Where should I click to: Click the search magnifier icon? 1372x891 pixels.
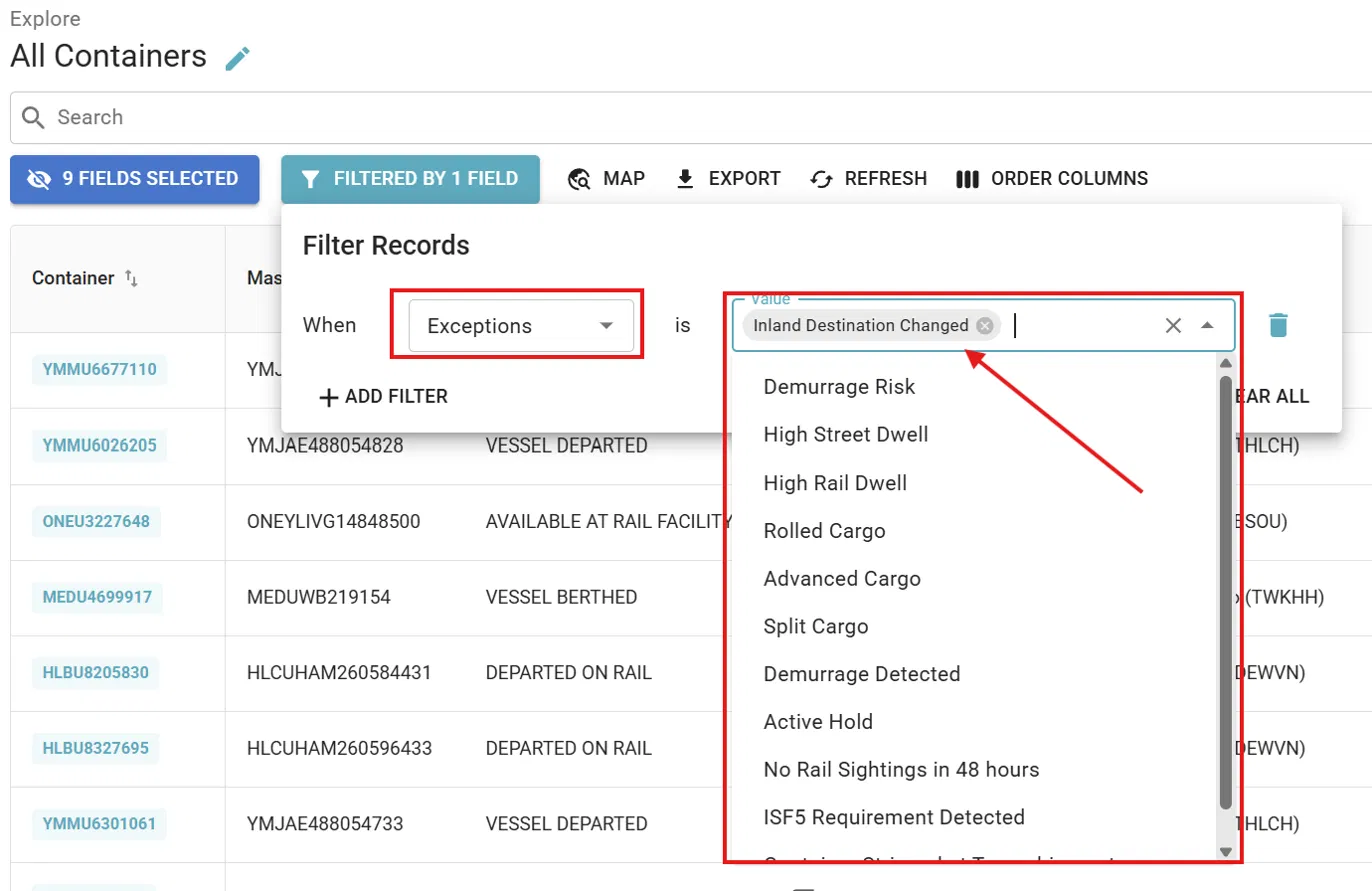point(33,118)
